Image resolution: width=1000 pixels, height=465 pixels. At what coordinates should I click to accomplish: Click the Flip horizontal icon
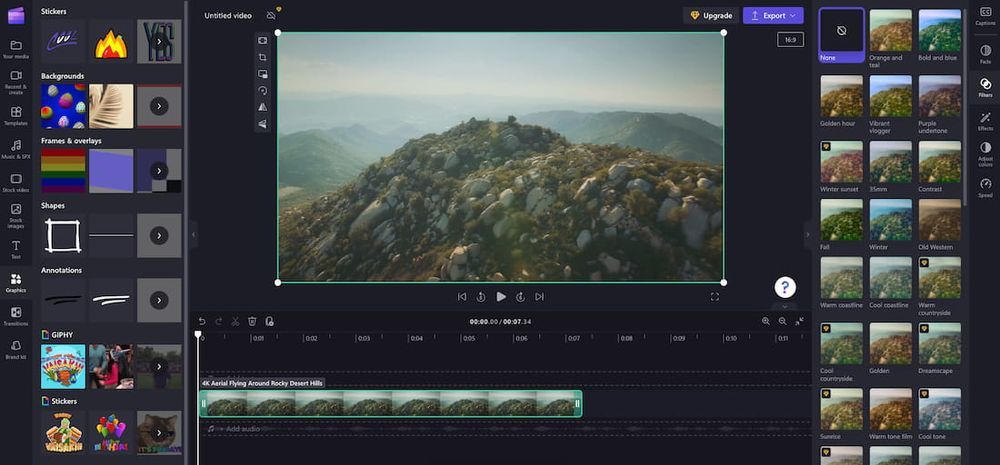pyautogui.click(x=263, y=107)
